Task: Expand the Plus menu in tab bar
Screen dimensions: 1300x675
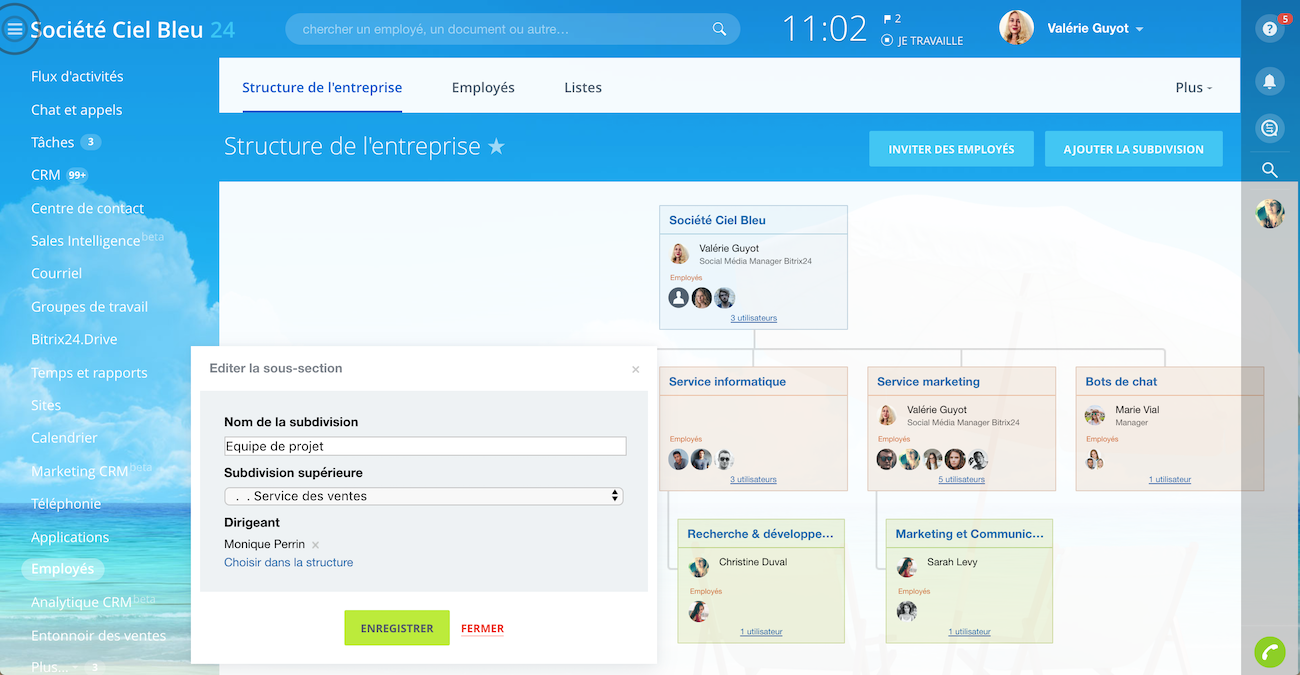Action: tap(1193, 88)
